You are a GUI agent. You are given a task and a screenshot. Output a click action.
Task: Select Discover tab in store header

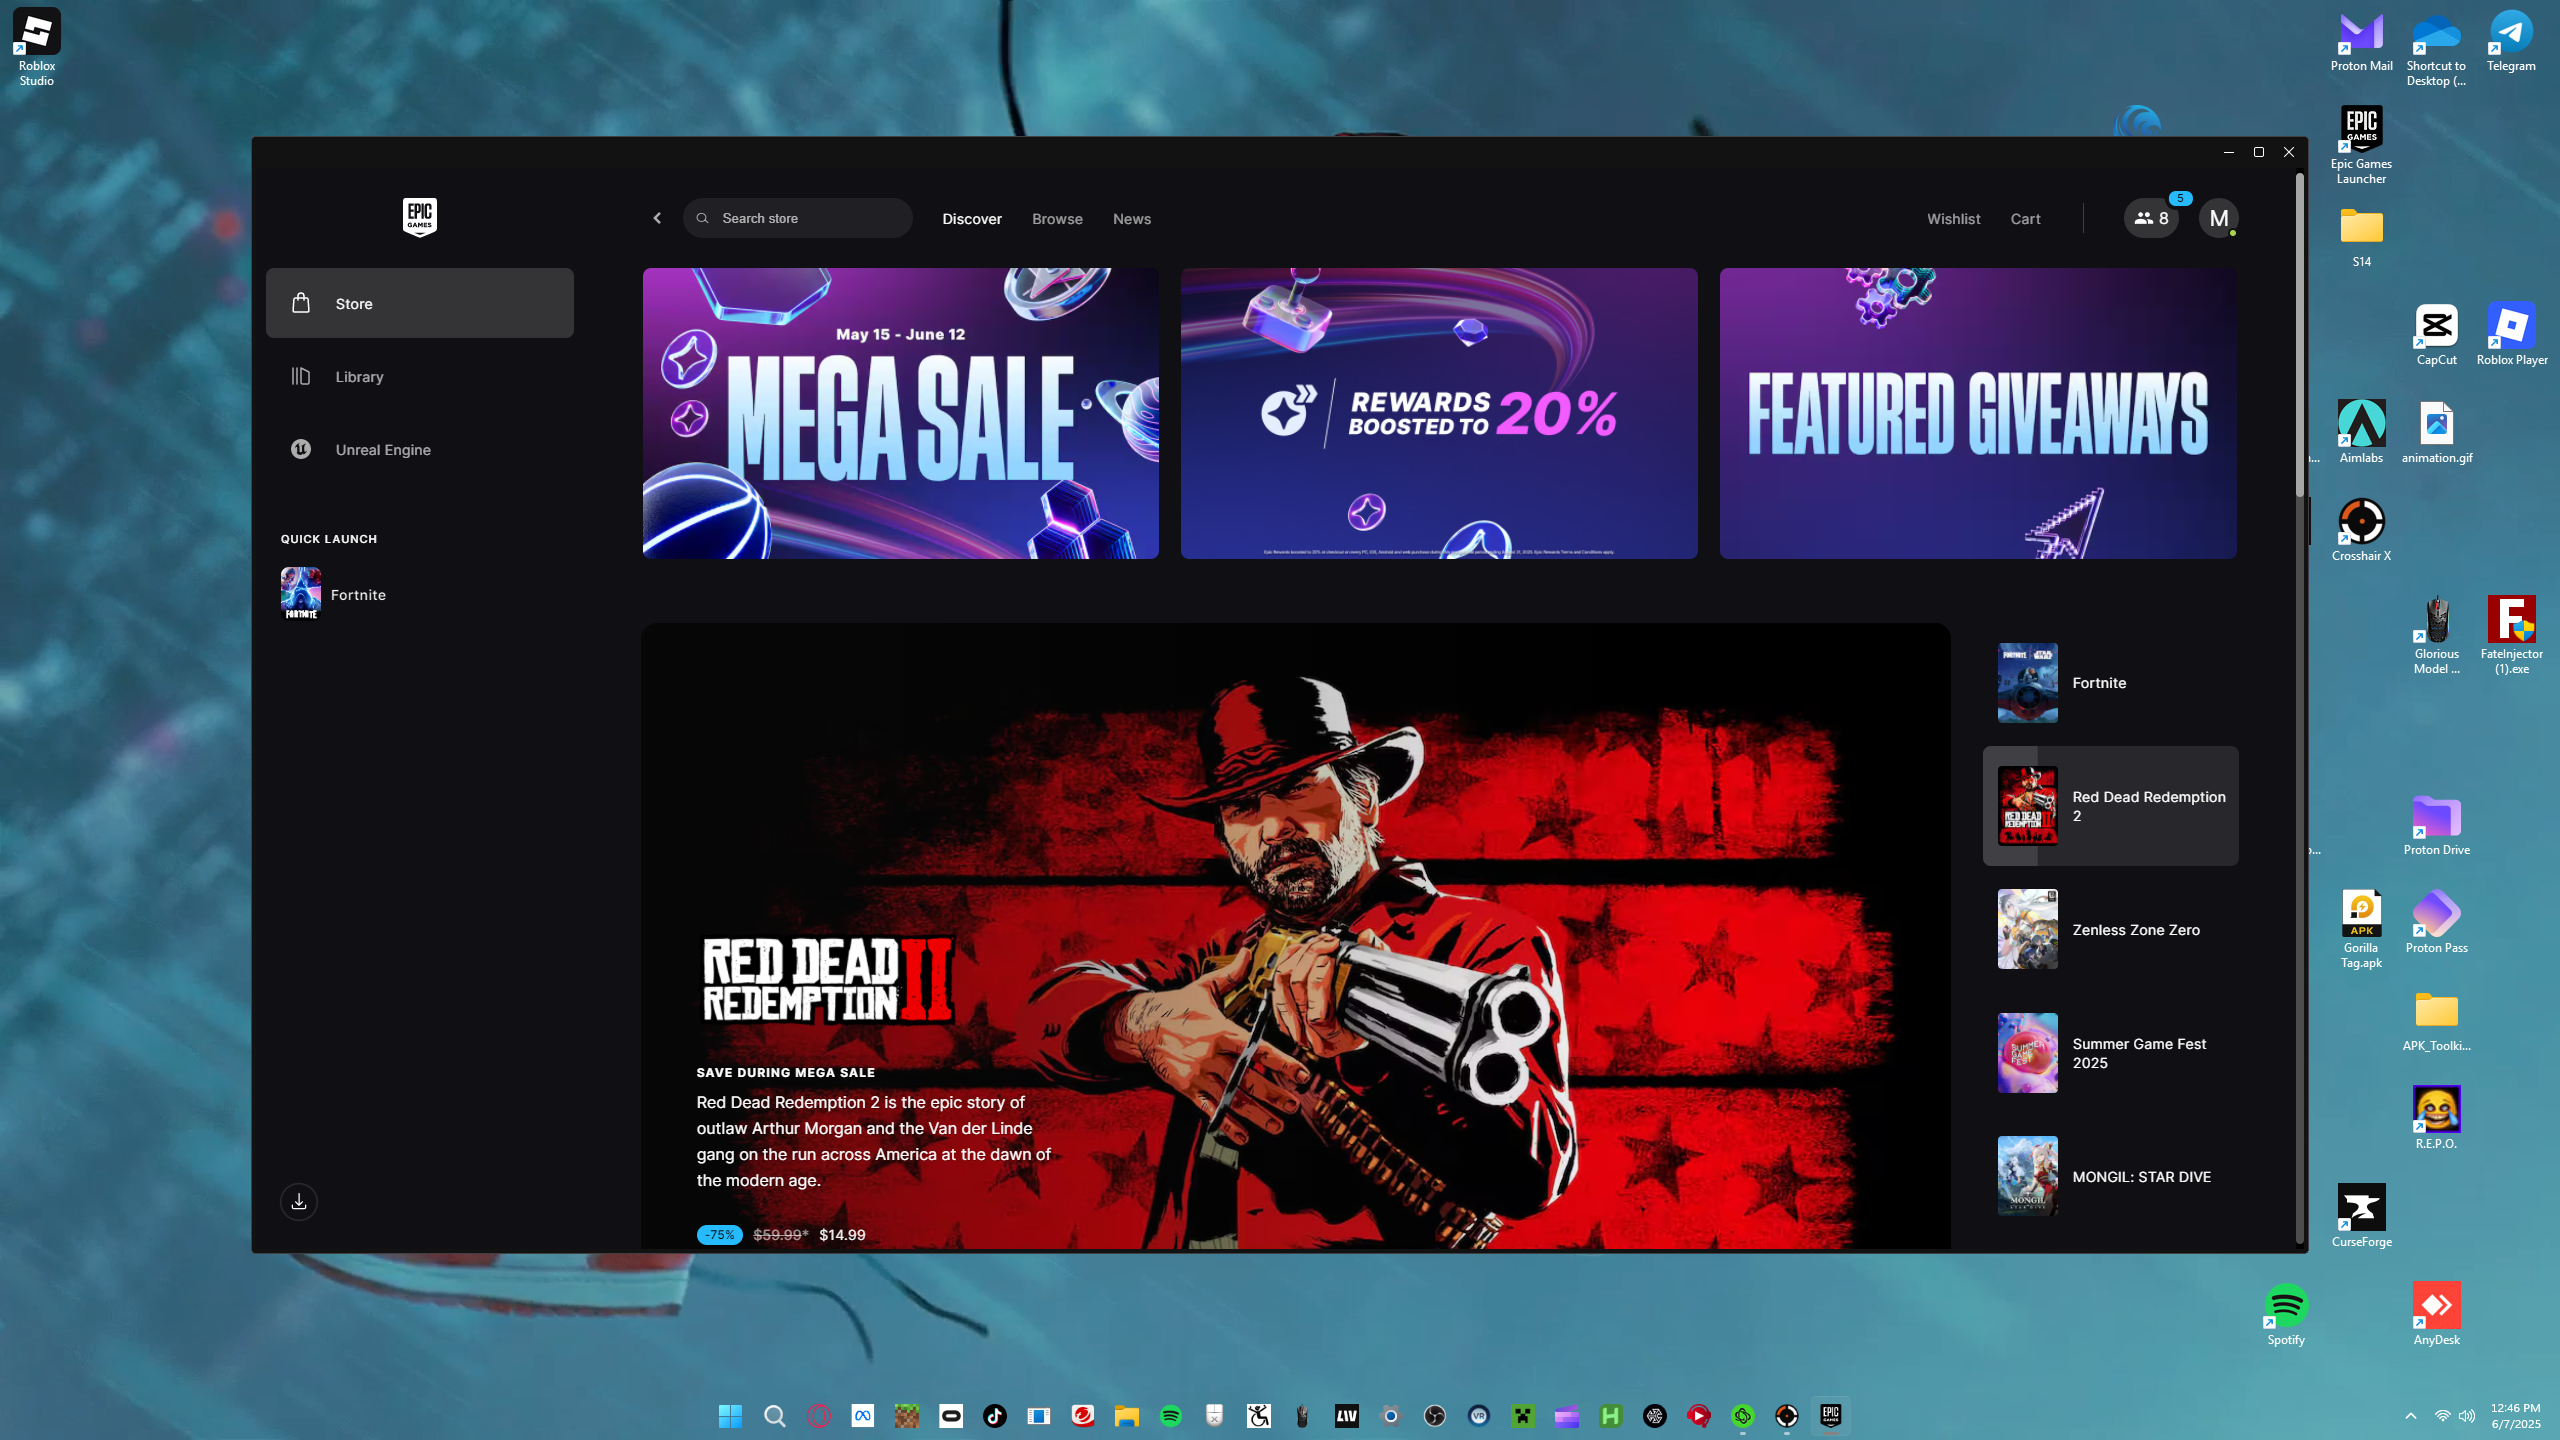pyautogui.click(x=971, y=219)
